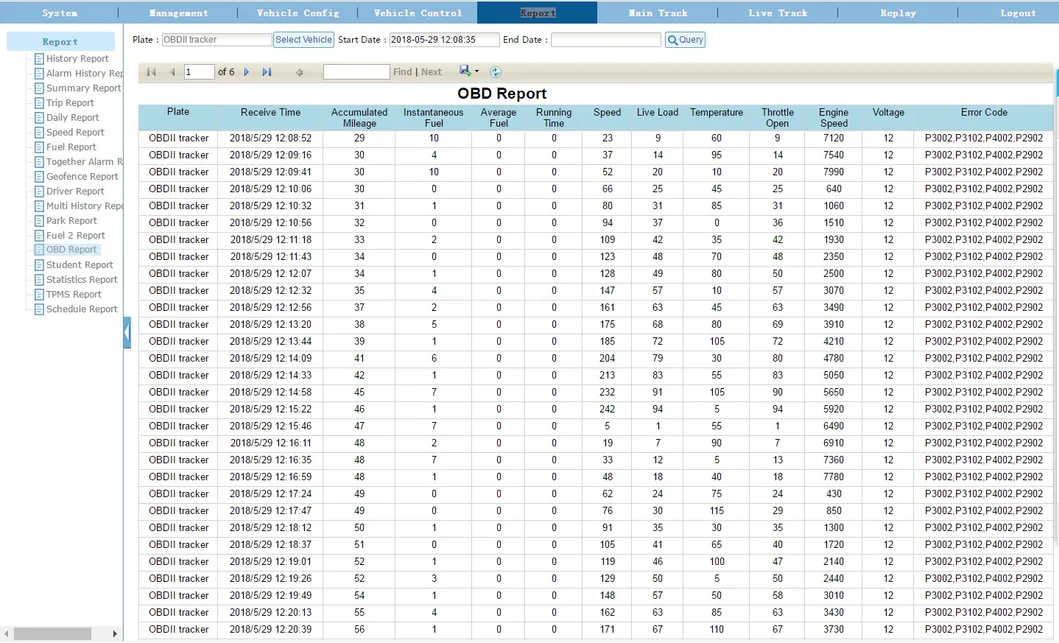
Task: Focus the End Date field
Action: pos(606,40)
